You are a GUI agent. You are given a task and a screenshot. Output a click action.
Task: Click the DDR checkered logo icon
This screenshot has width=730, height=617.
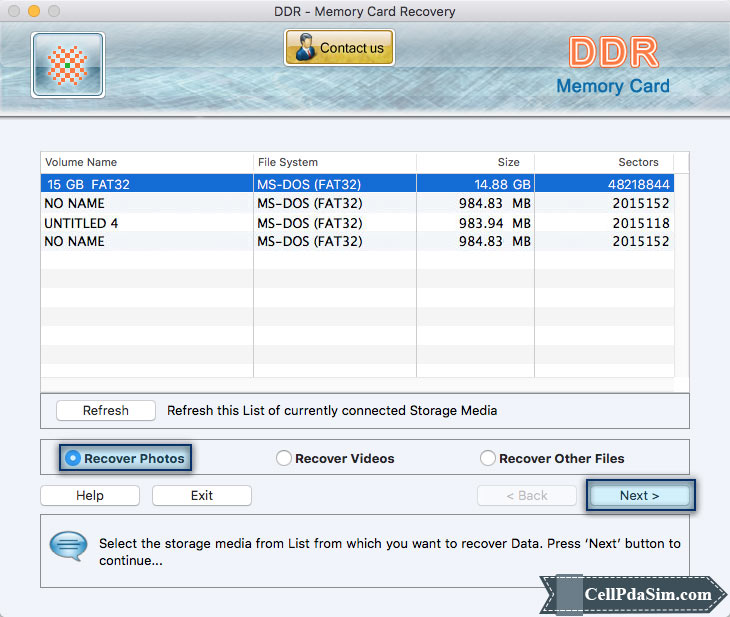(x=68, y=65)
